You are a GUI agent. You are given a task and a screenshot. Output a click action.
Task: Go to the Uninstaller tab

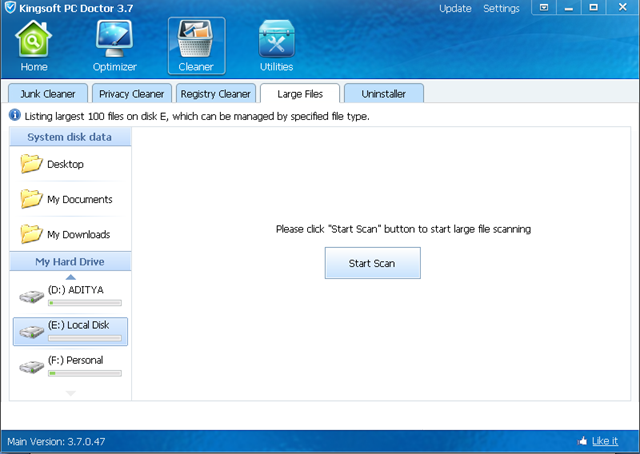pos(384,94)
